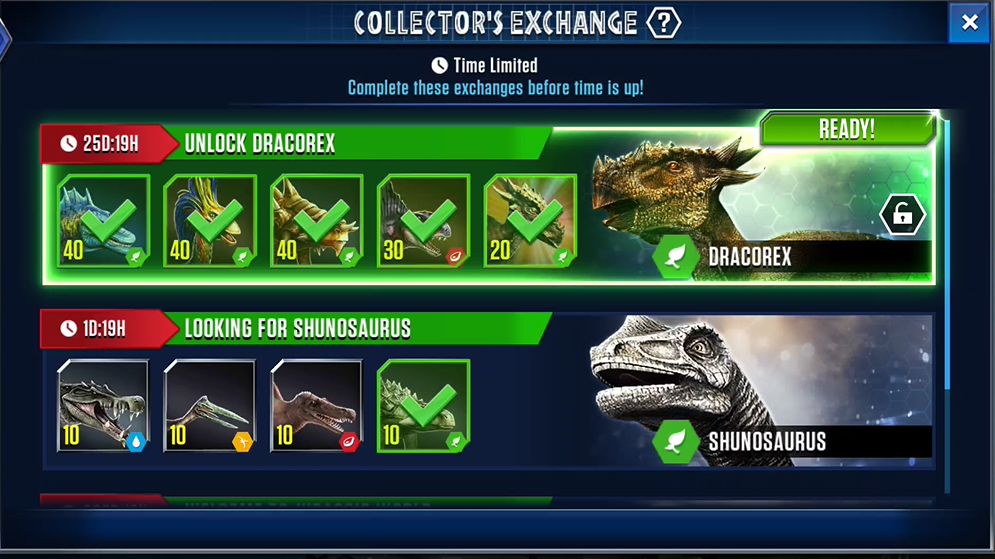Click the green READY! button
995x559 pixels.
[847, 129]
